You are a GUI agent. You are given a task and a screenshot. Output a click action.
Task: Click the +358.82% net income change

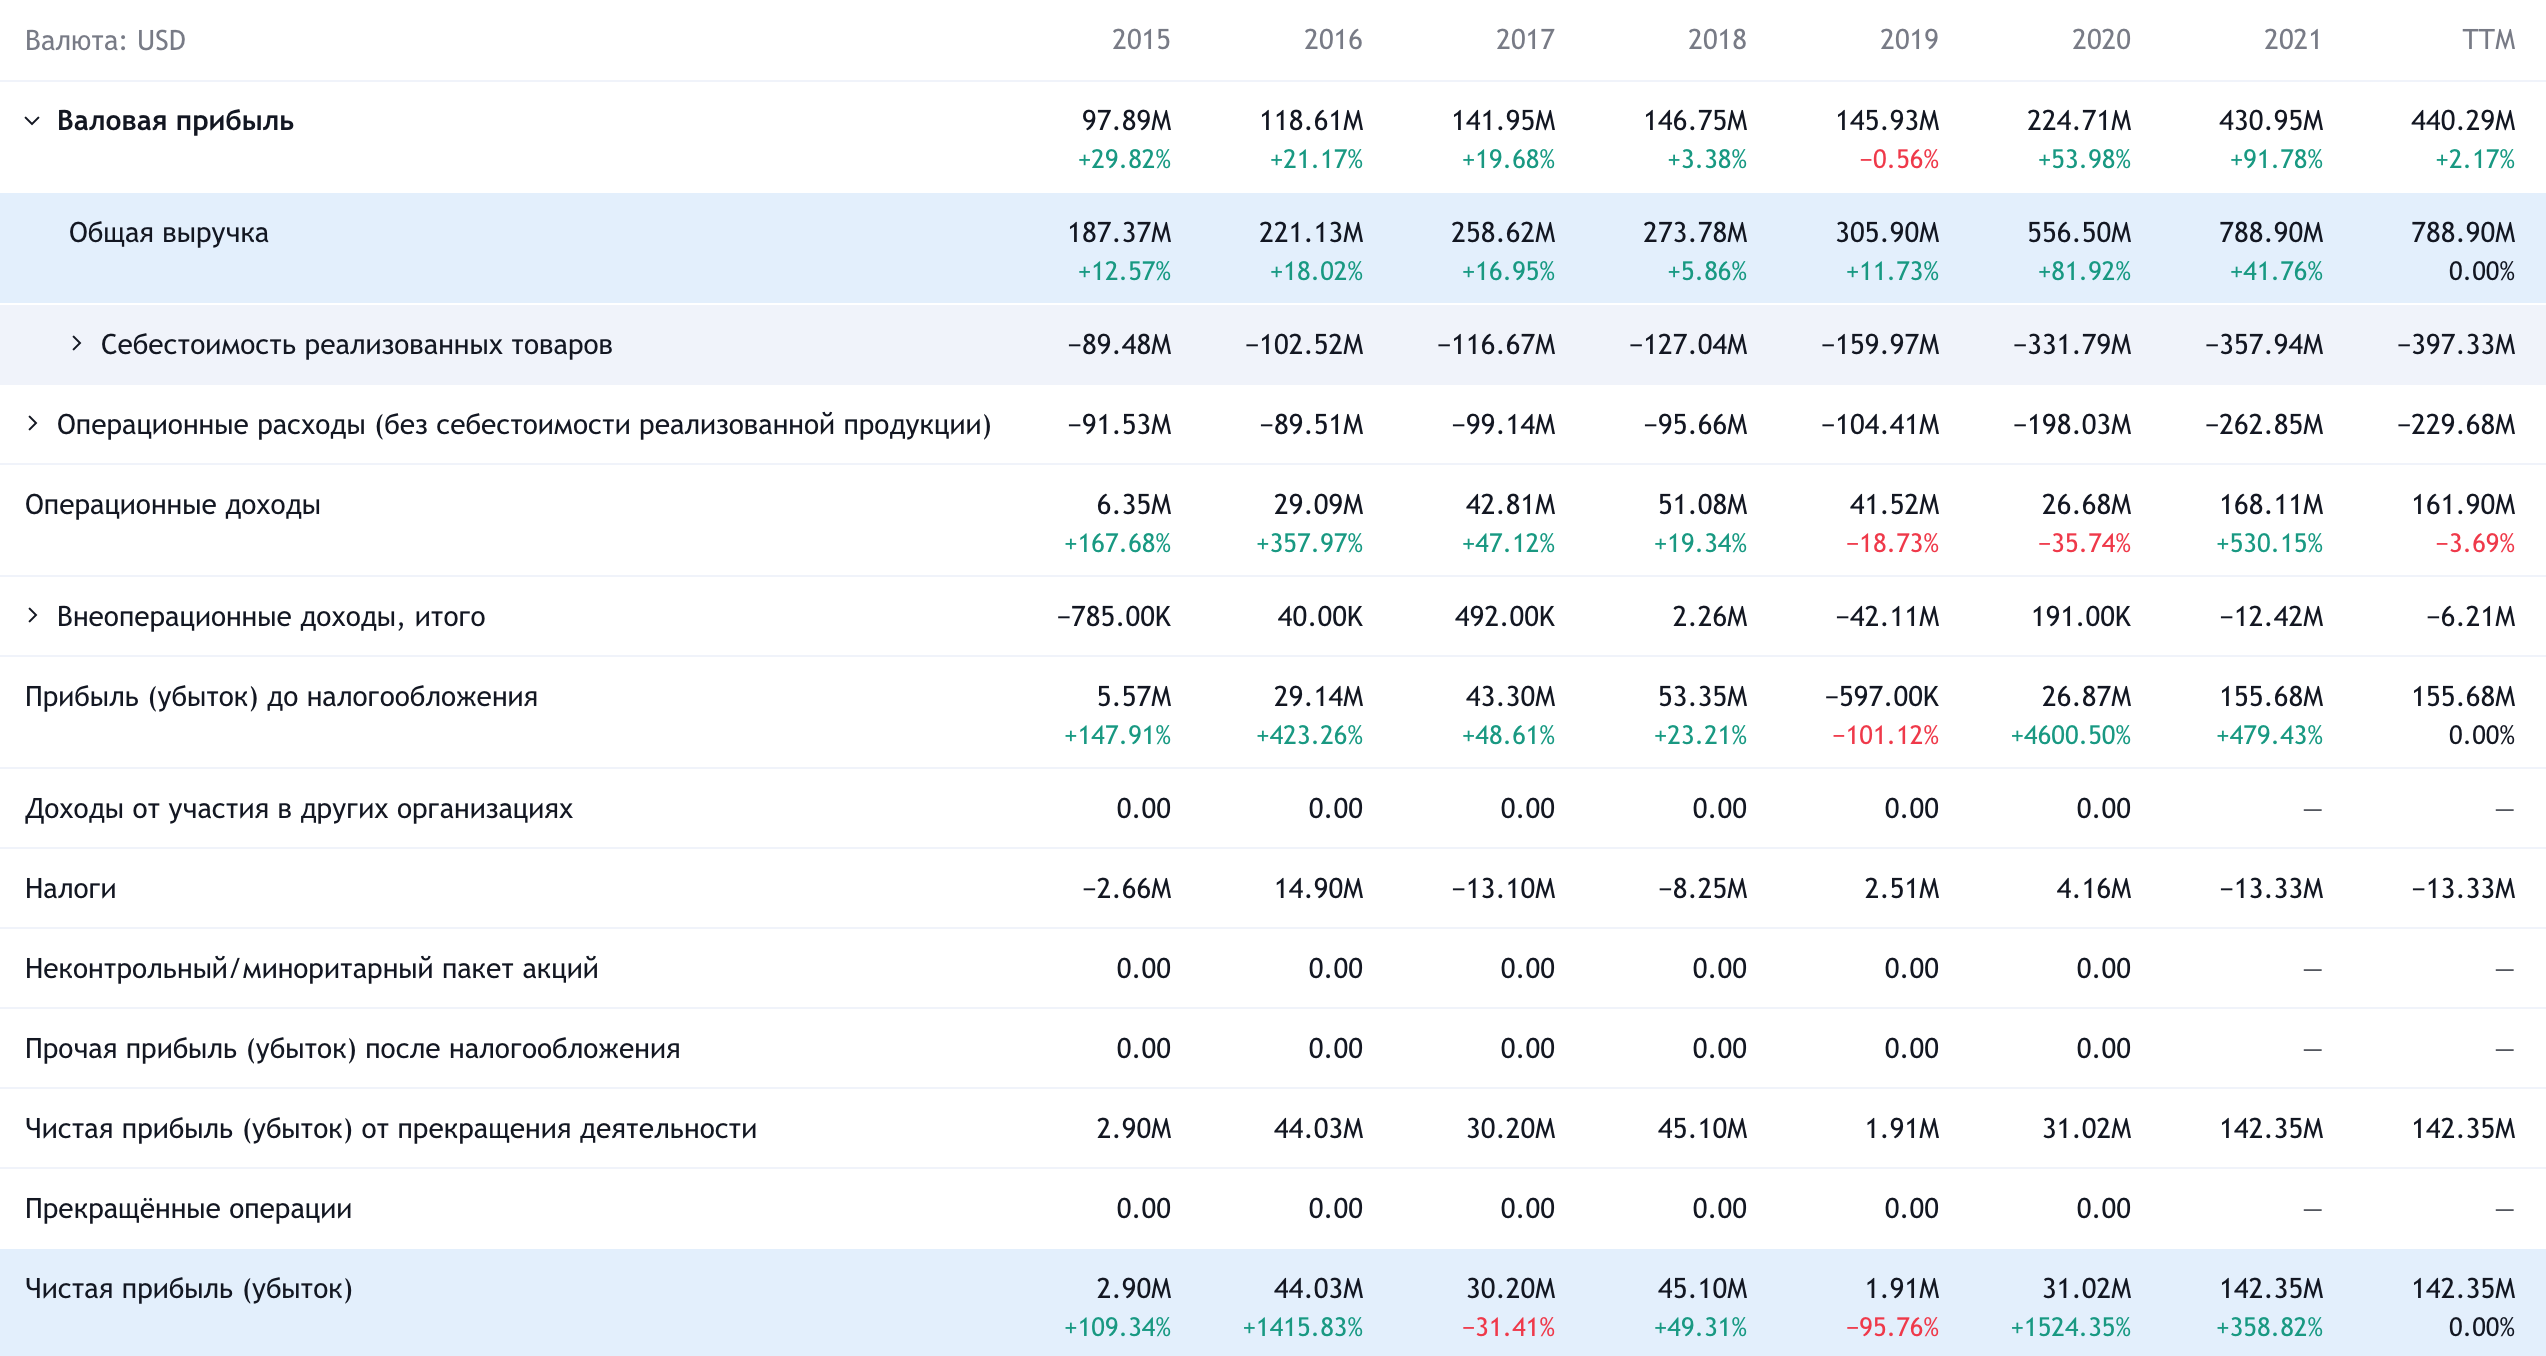(2269, 1328)
